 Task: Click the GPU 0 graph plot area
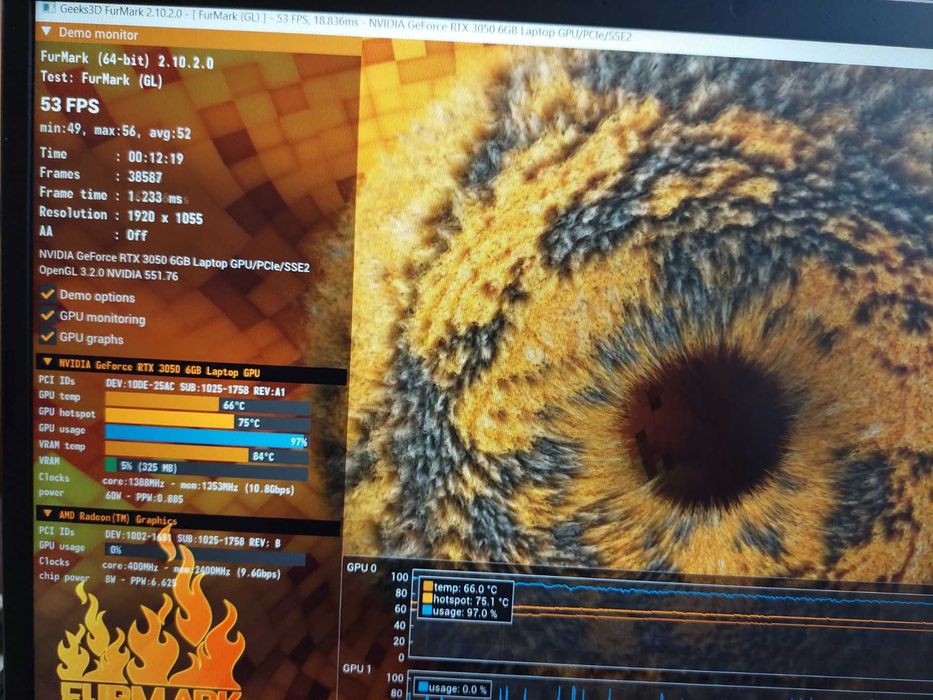(x=672, y=616)
